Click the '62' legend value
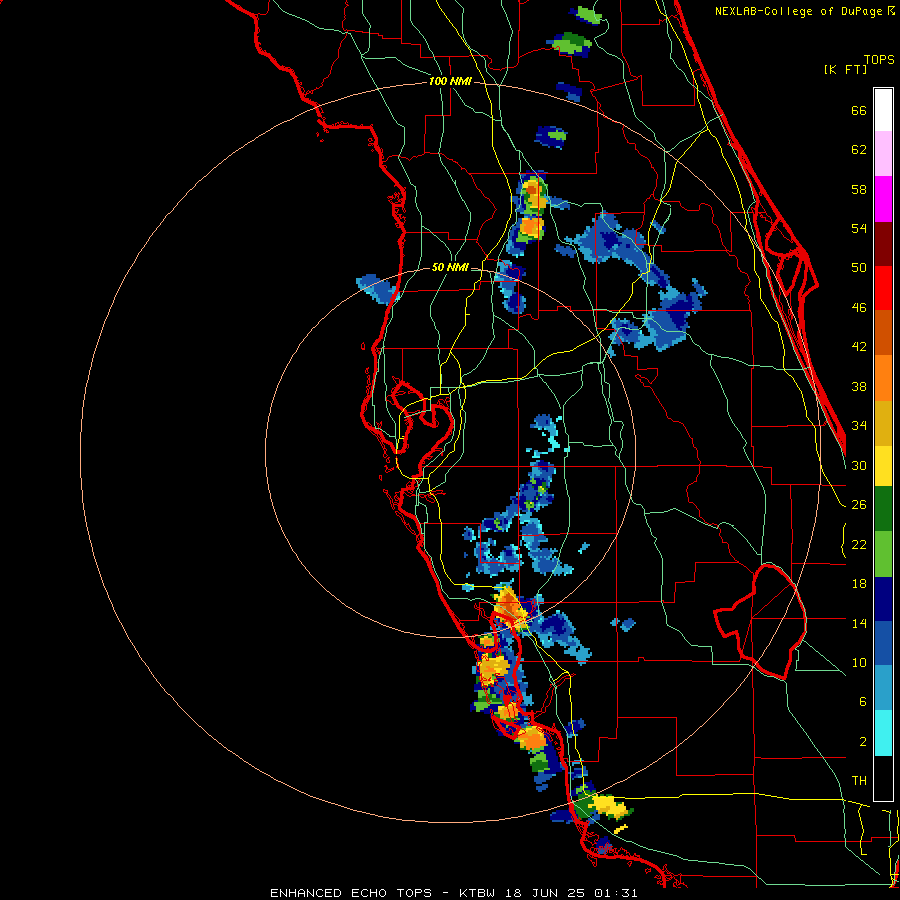The width and height of the screenshot is (900, 900). pos(859,150)
